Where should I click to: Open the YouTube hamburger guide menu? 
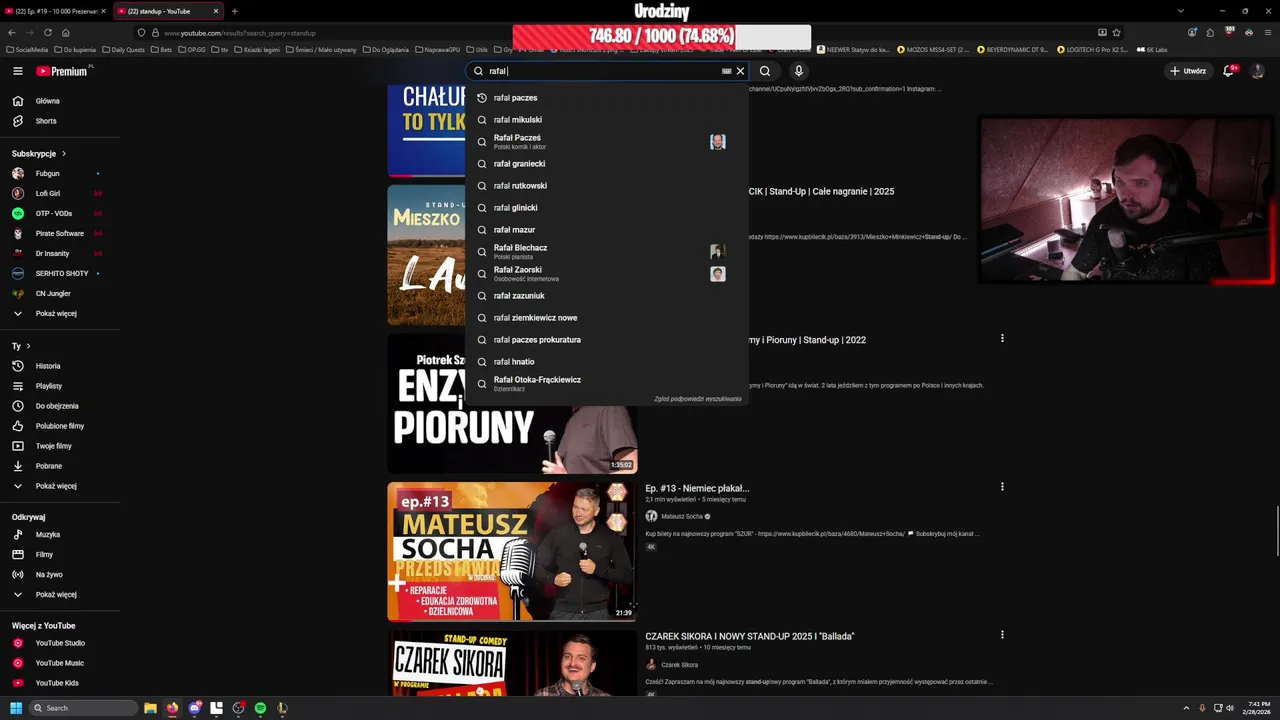(x=17, y=71)
